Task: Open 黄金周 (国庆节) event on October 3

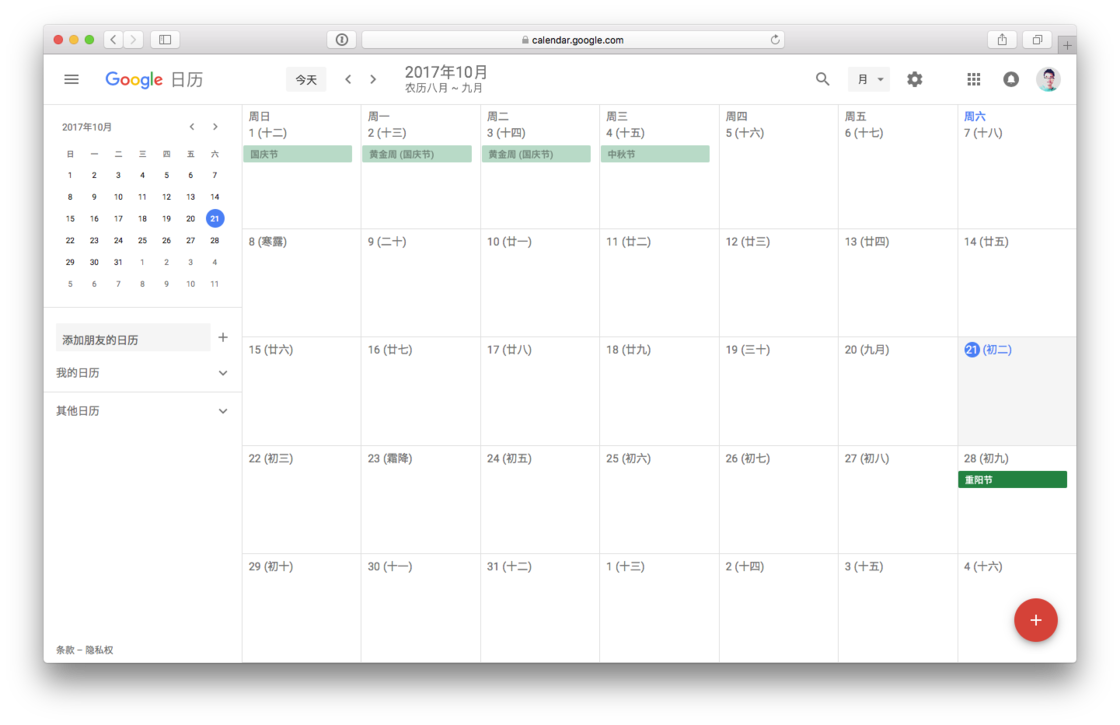Action: pyautogui.click(x=536, y=154)
